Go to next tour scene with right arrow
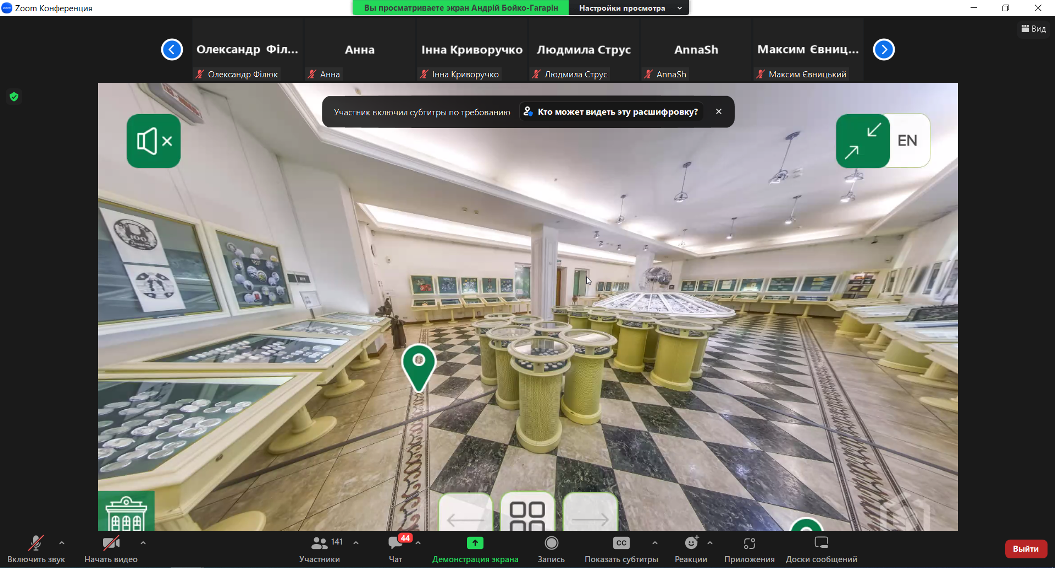Screen dimensions: 1055x568 590,513
